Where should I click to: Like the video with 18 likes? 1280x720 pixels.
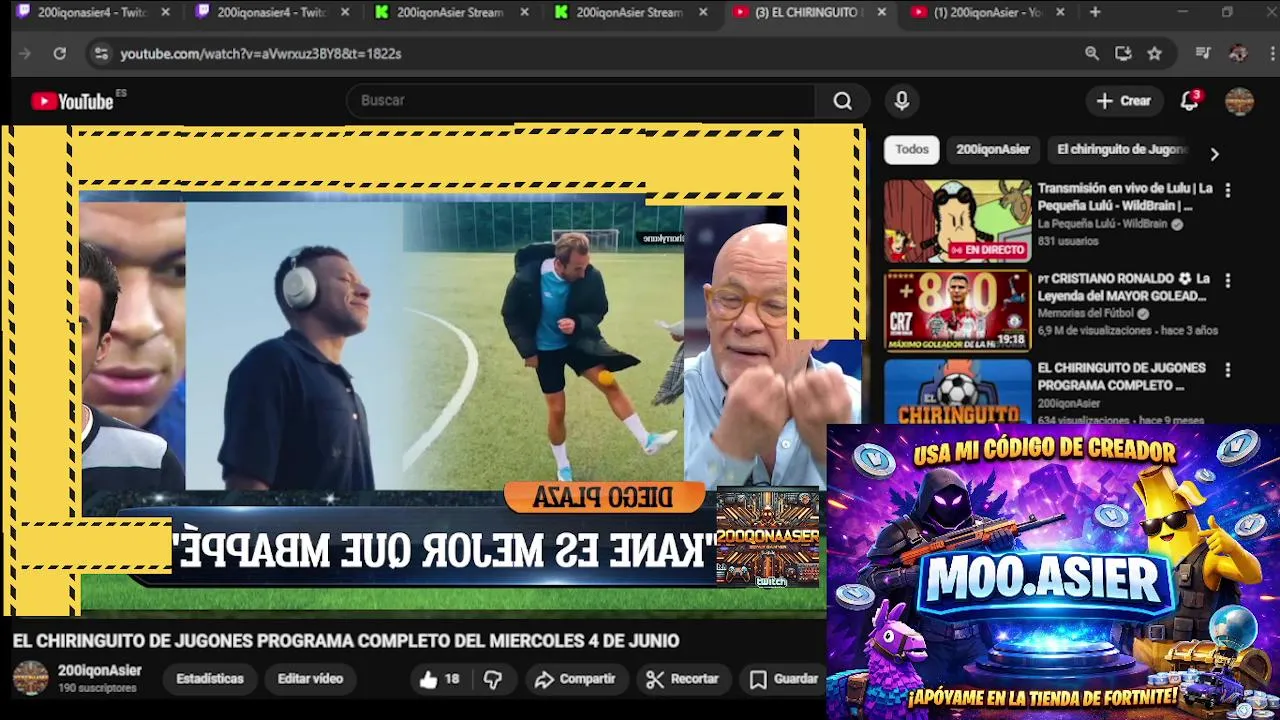(x=439, y=679)
